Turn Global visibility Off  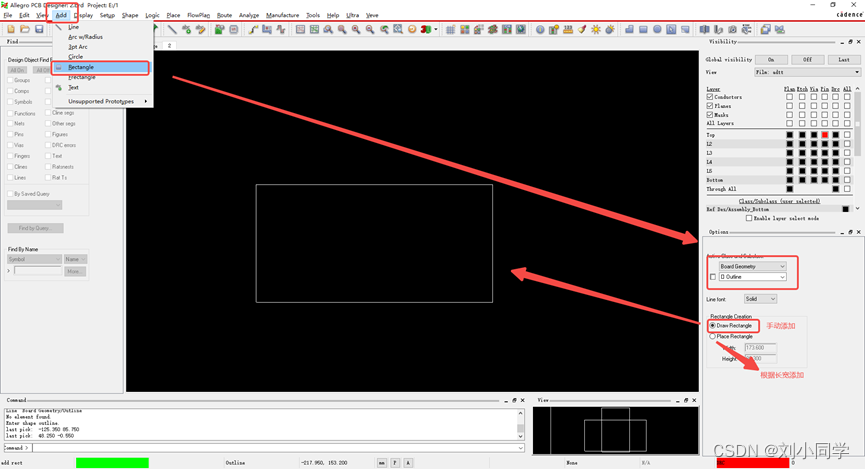807,59
